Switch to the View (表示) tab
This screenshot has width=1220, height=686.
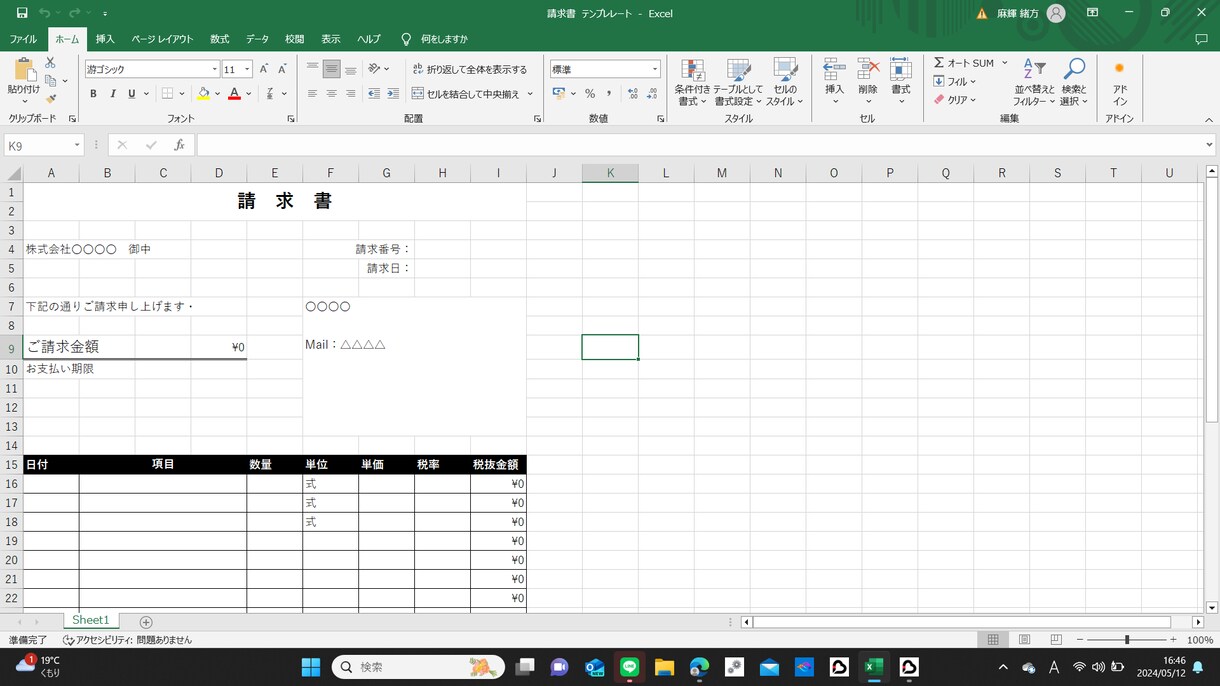pos(330,39)
